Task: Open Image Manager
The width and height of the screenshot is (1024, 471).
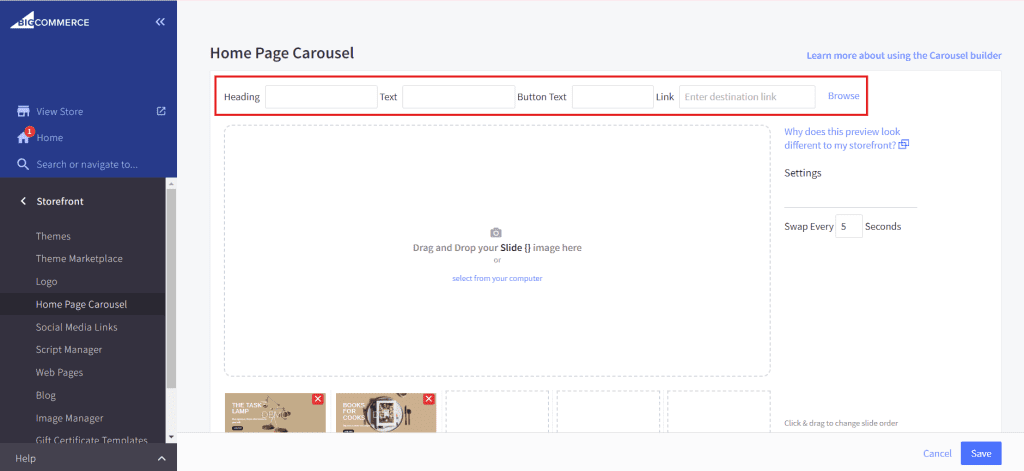Action: point(69,418)
